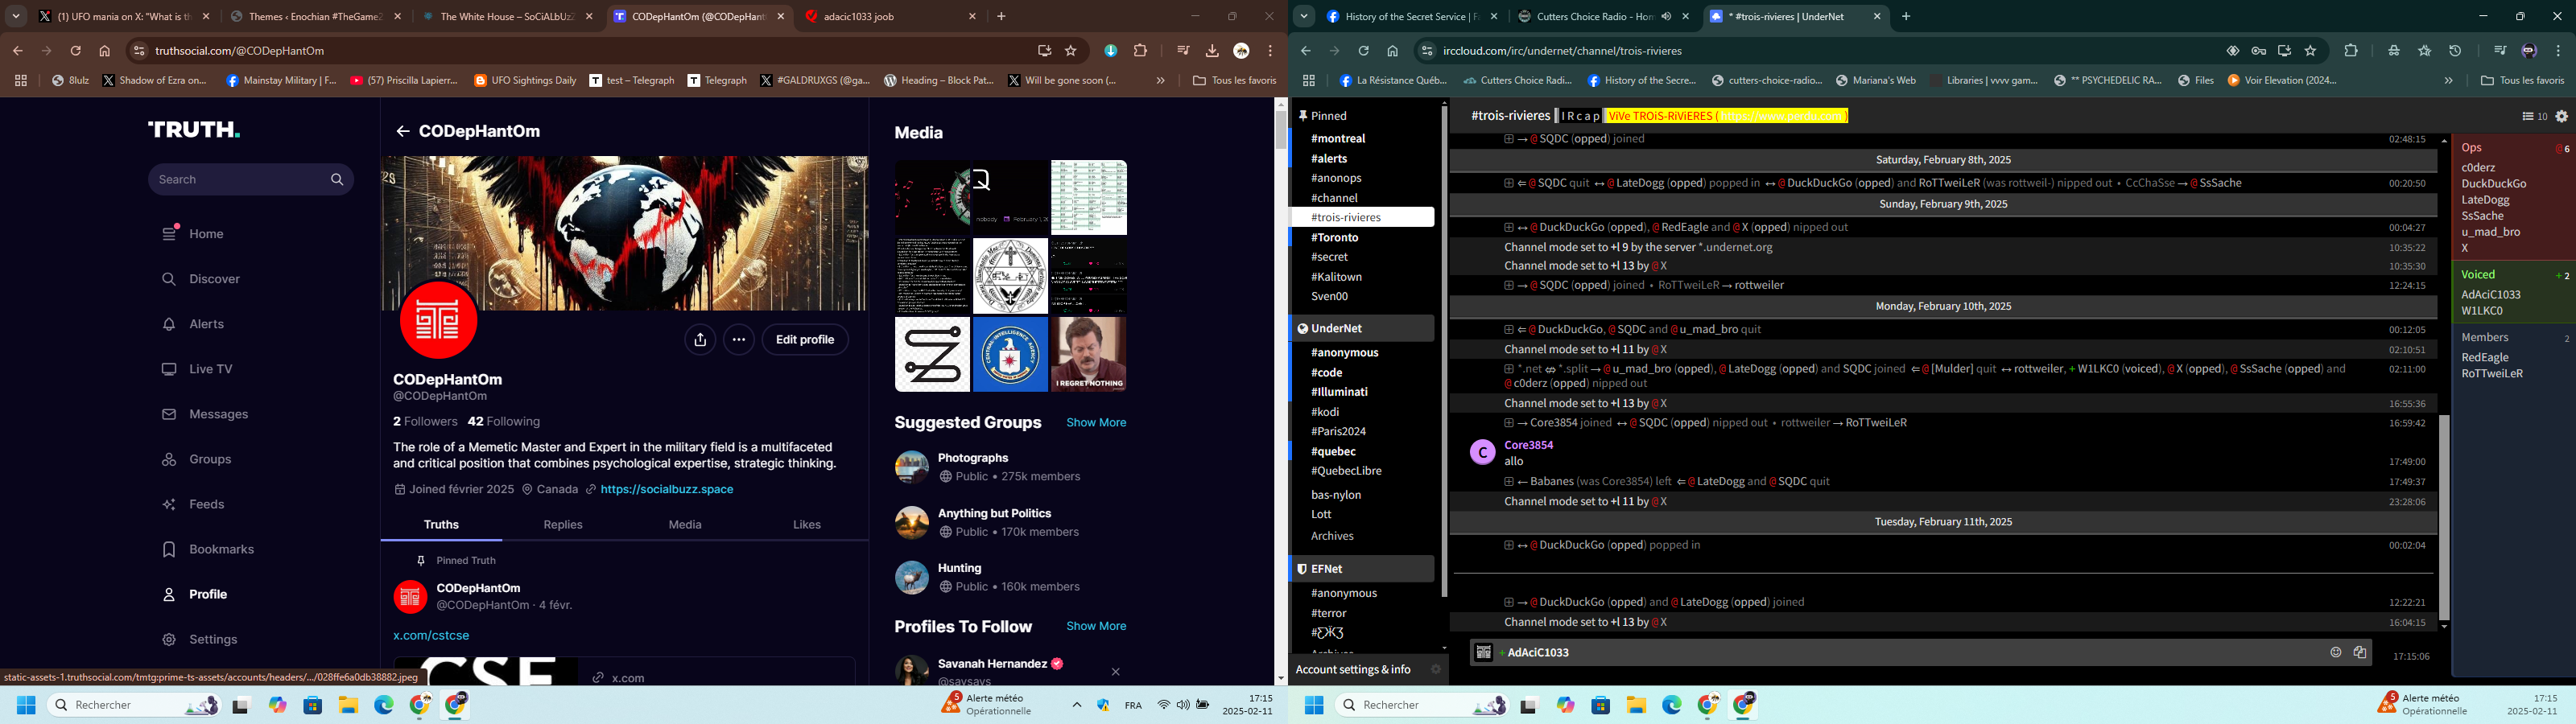Open the emoji picker in IRCCloud message box
The width and height of the screenshot is (2576, 724).
click(2336, 653)
